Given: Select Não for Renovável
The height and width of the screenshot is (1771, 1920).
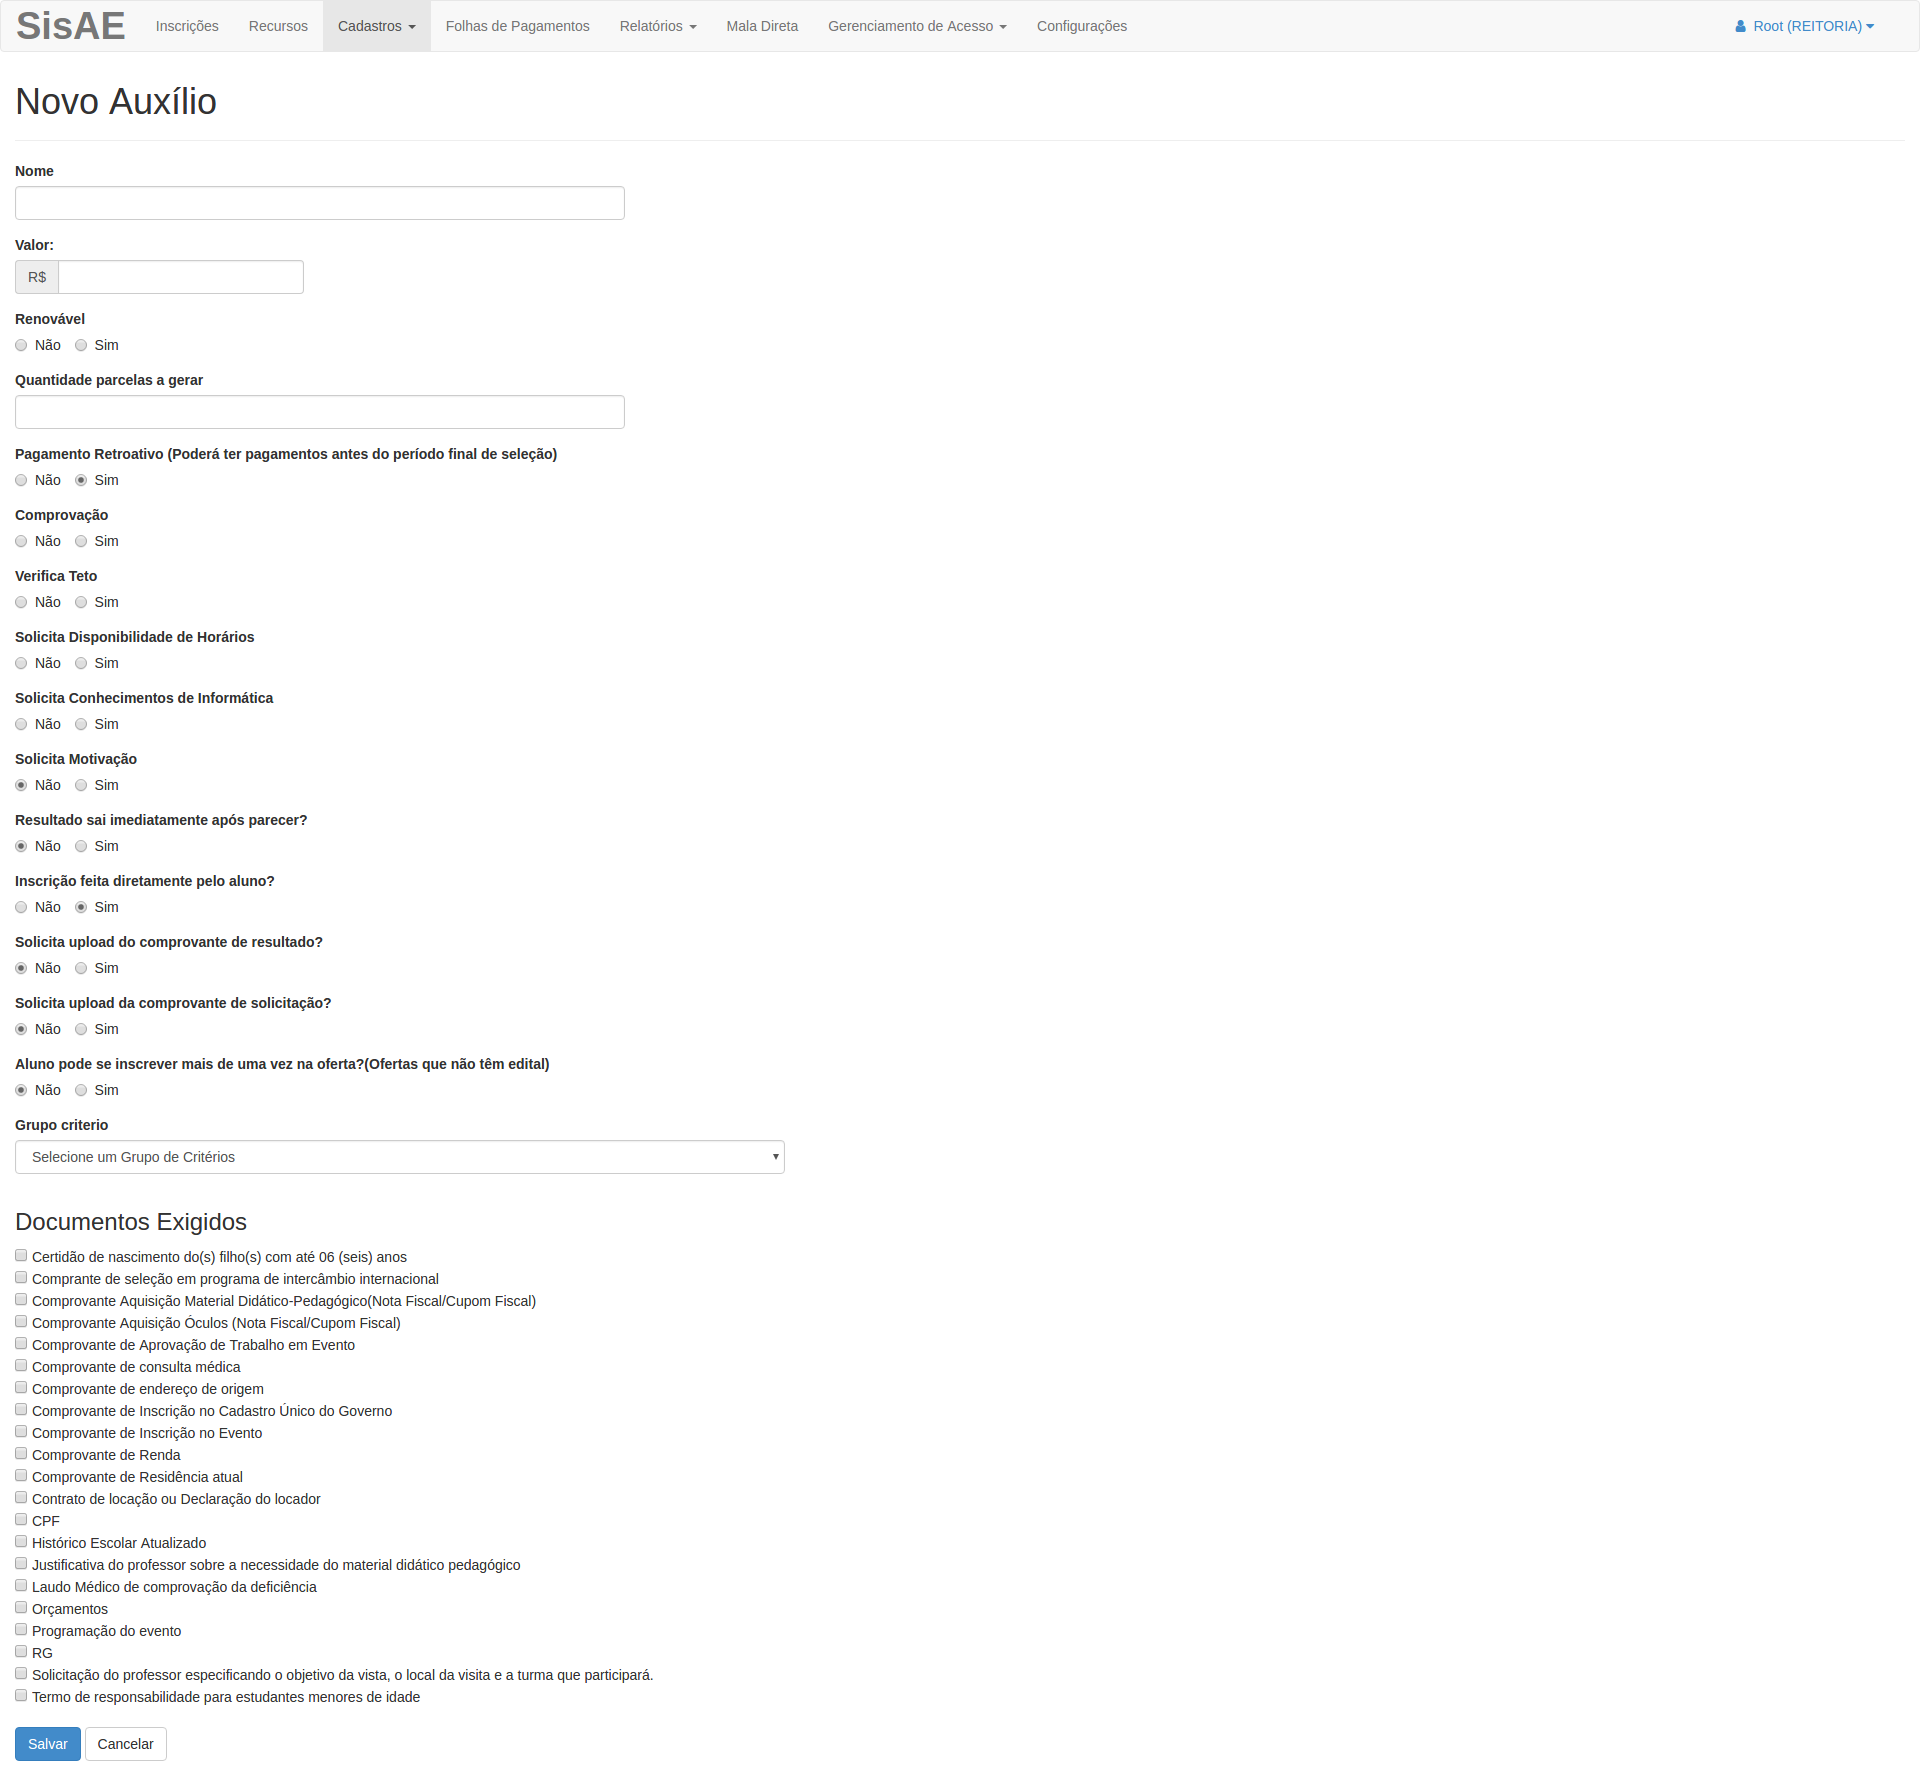Looking at the screenshot, I should pyautogui.click(x=21, y=345).
